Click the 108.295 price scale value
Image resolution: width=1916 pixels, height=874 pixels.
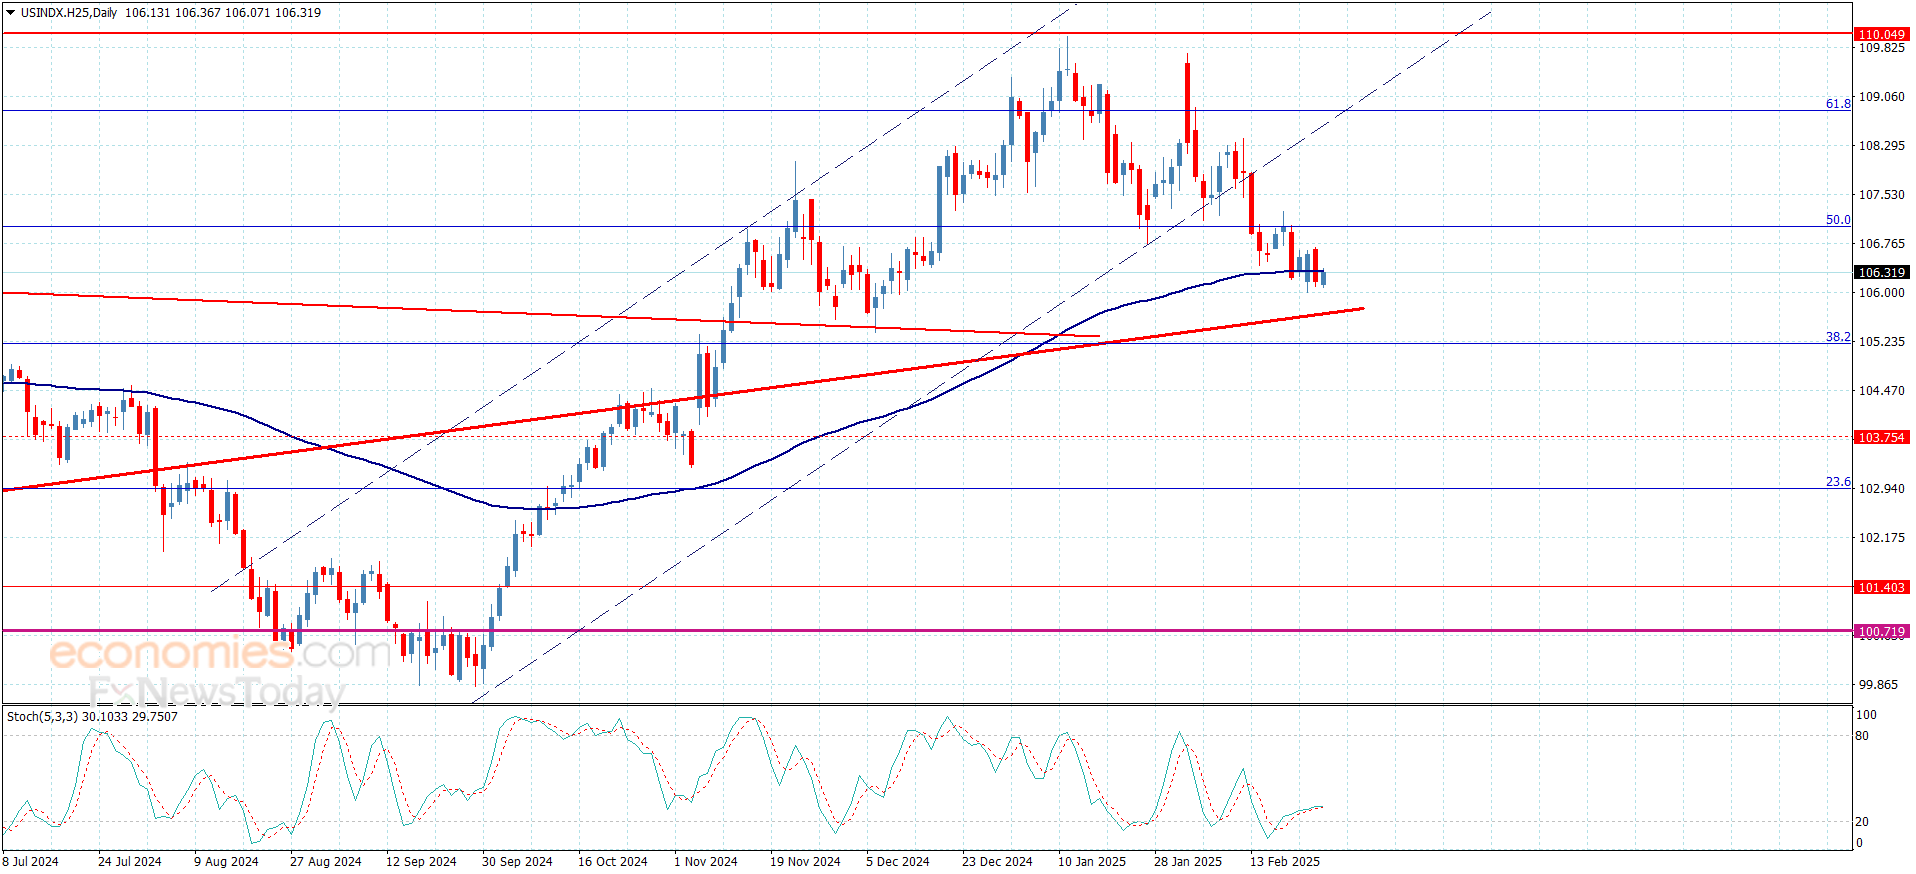[x=1882, y=146]
